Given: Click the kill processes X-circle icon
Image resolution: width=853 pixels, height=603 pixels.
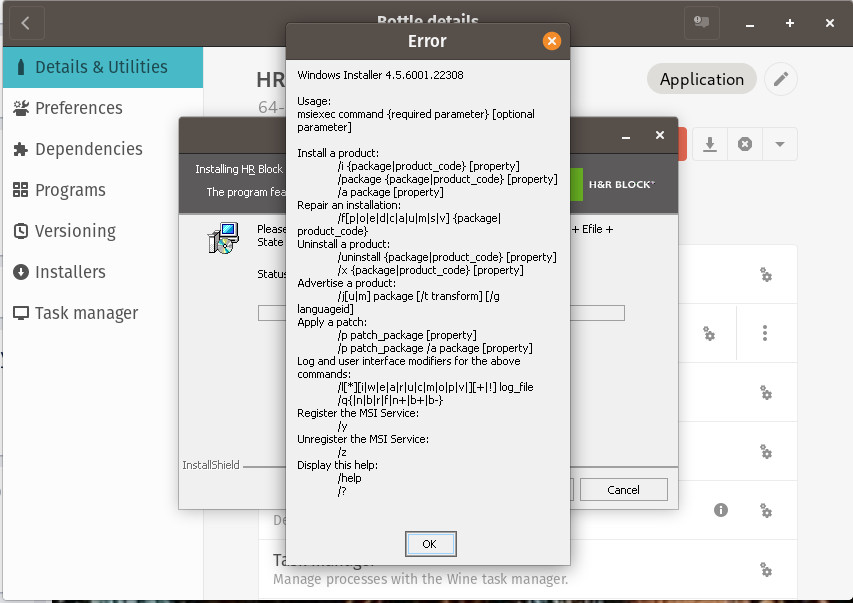Looking at the screenshot, I should pos(745,144).
